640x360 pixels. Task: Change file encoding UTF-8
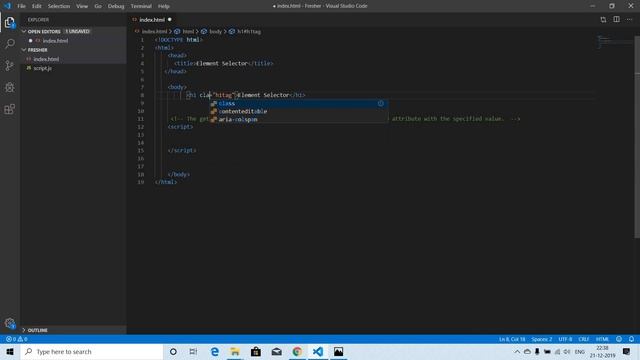565,339
